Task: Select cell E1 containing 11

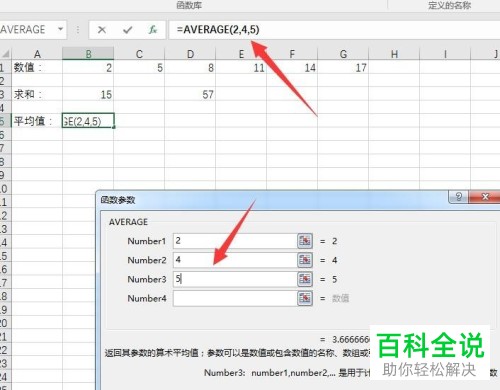Action: 241,67
